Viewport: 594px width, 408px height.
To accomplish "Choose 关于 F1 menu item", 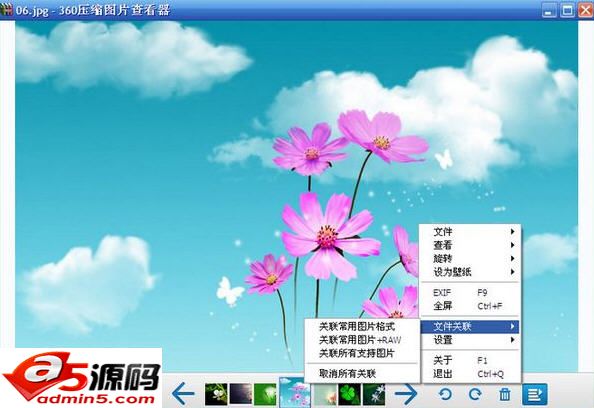I will [x=470, y=360].
